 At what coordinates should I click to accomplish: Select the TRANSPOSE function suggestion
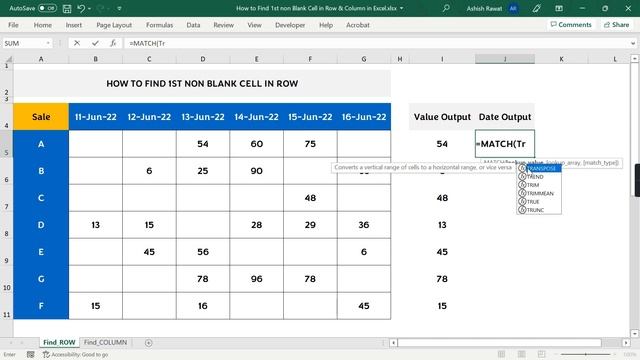click(x=539, y=168)
